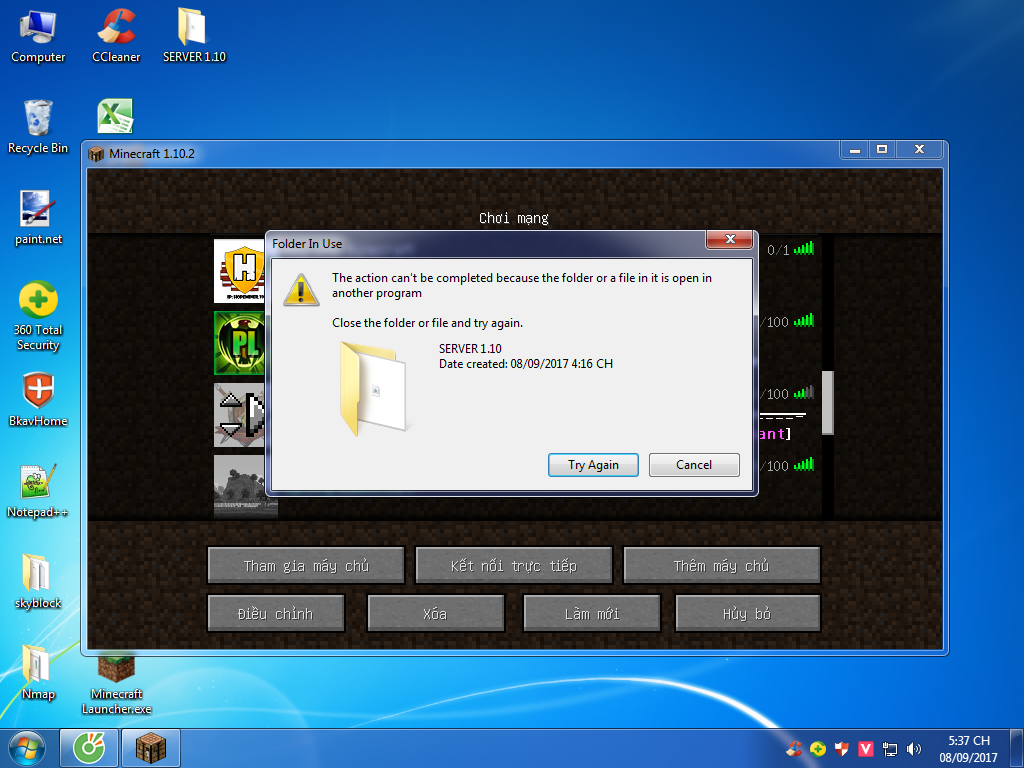Click the Làm mới button
The image size is (1024, 768).
(x=592, y=613)
